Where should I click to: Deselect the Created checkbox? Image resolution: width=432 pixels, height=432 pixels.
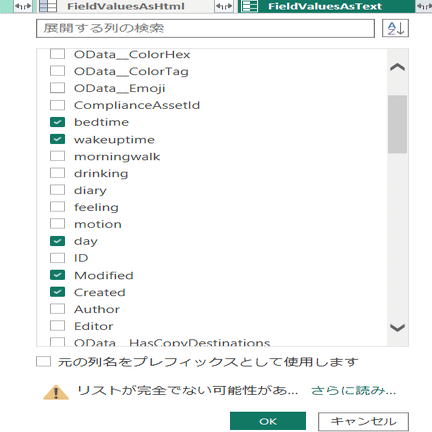(57, 292)
